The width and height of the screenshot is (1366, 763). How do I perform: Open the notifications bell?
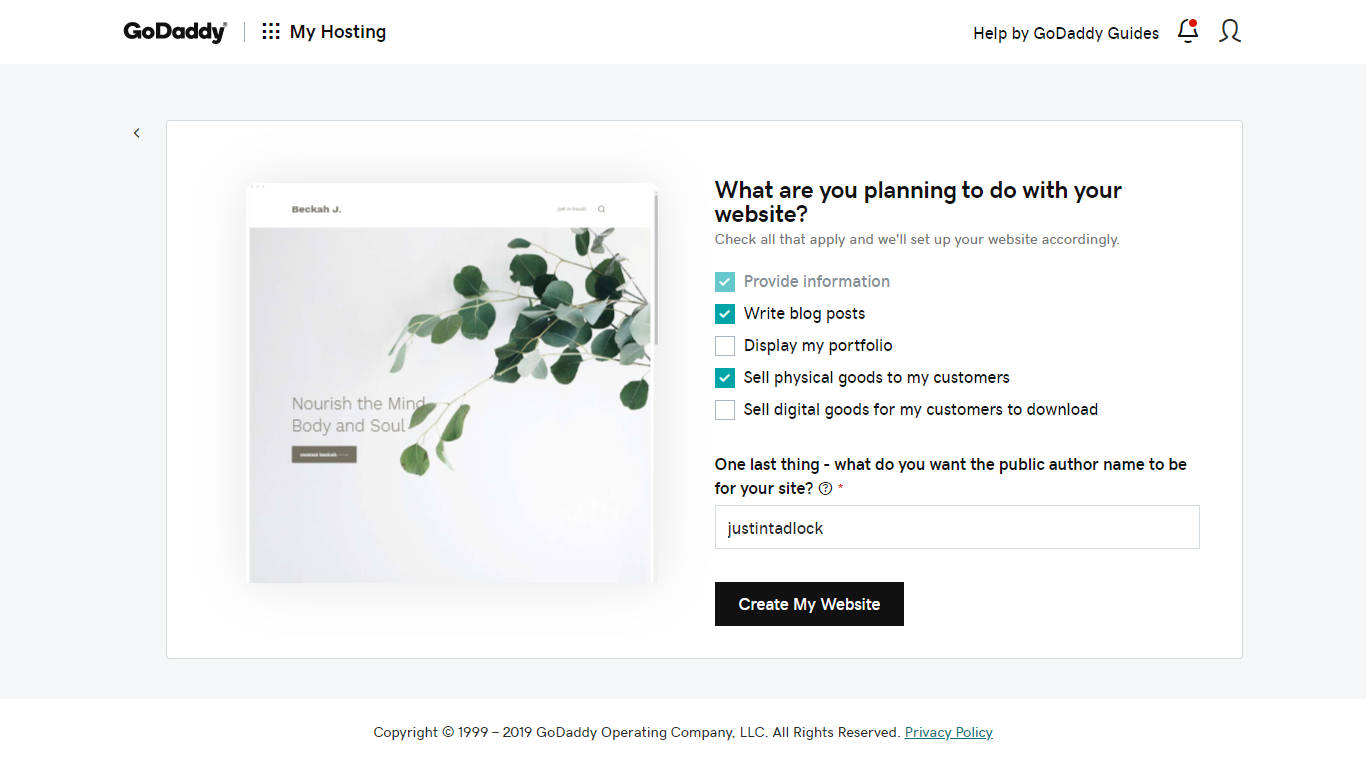(x=1188, y=31)
